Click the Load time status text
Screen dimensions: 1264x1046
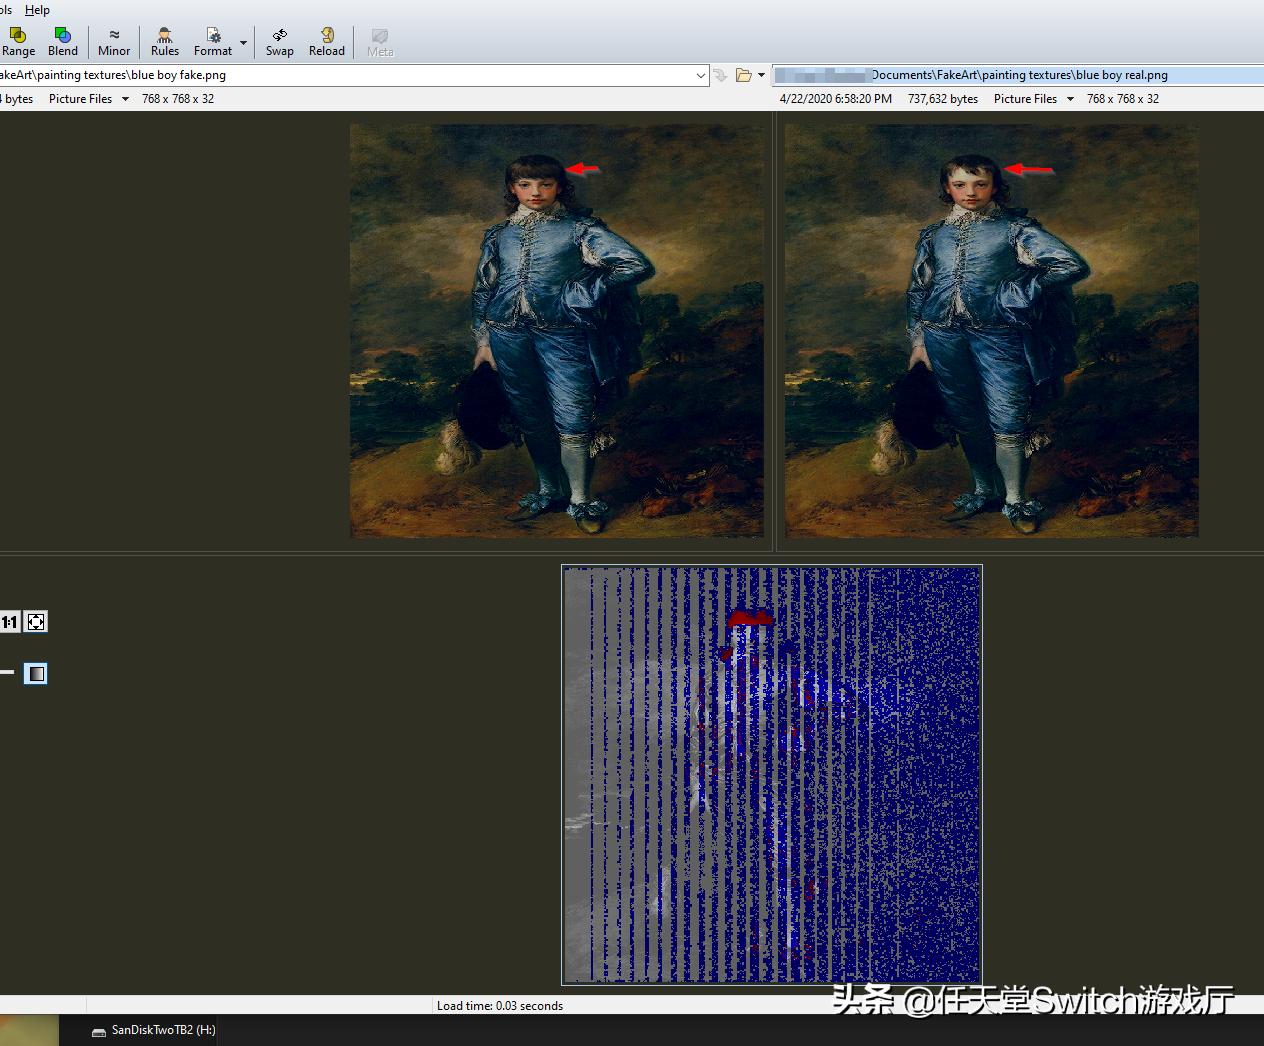(500, 1006)
